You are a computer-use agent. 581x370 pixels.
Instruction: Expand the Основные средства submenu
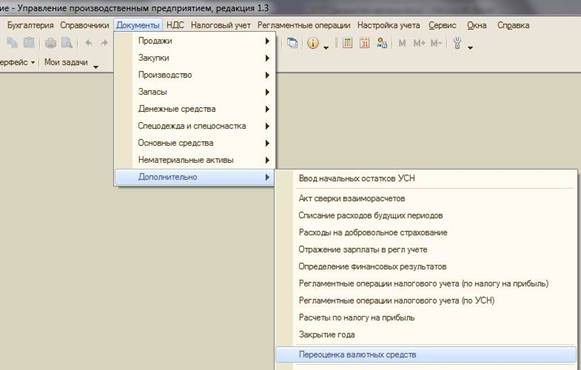pos(194,143)
